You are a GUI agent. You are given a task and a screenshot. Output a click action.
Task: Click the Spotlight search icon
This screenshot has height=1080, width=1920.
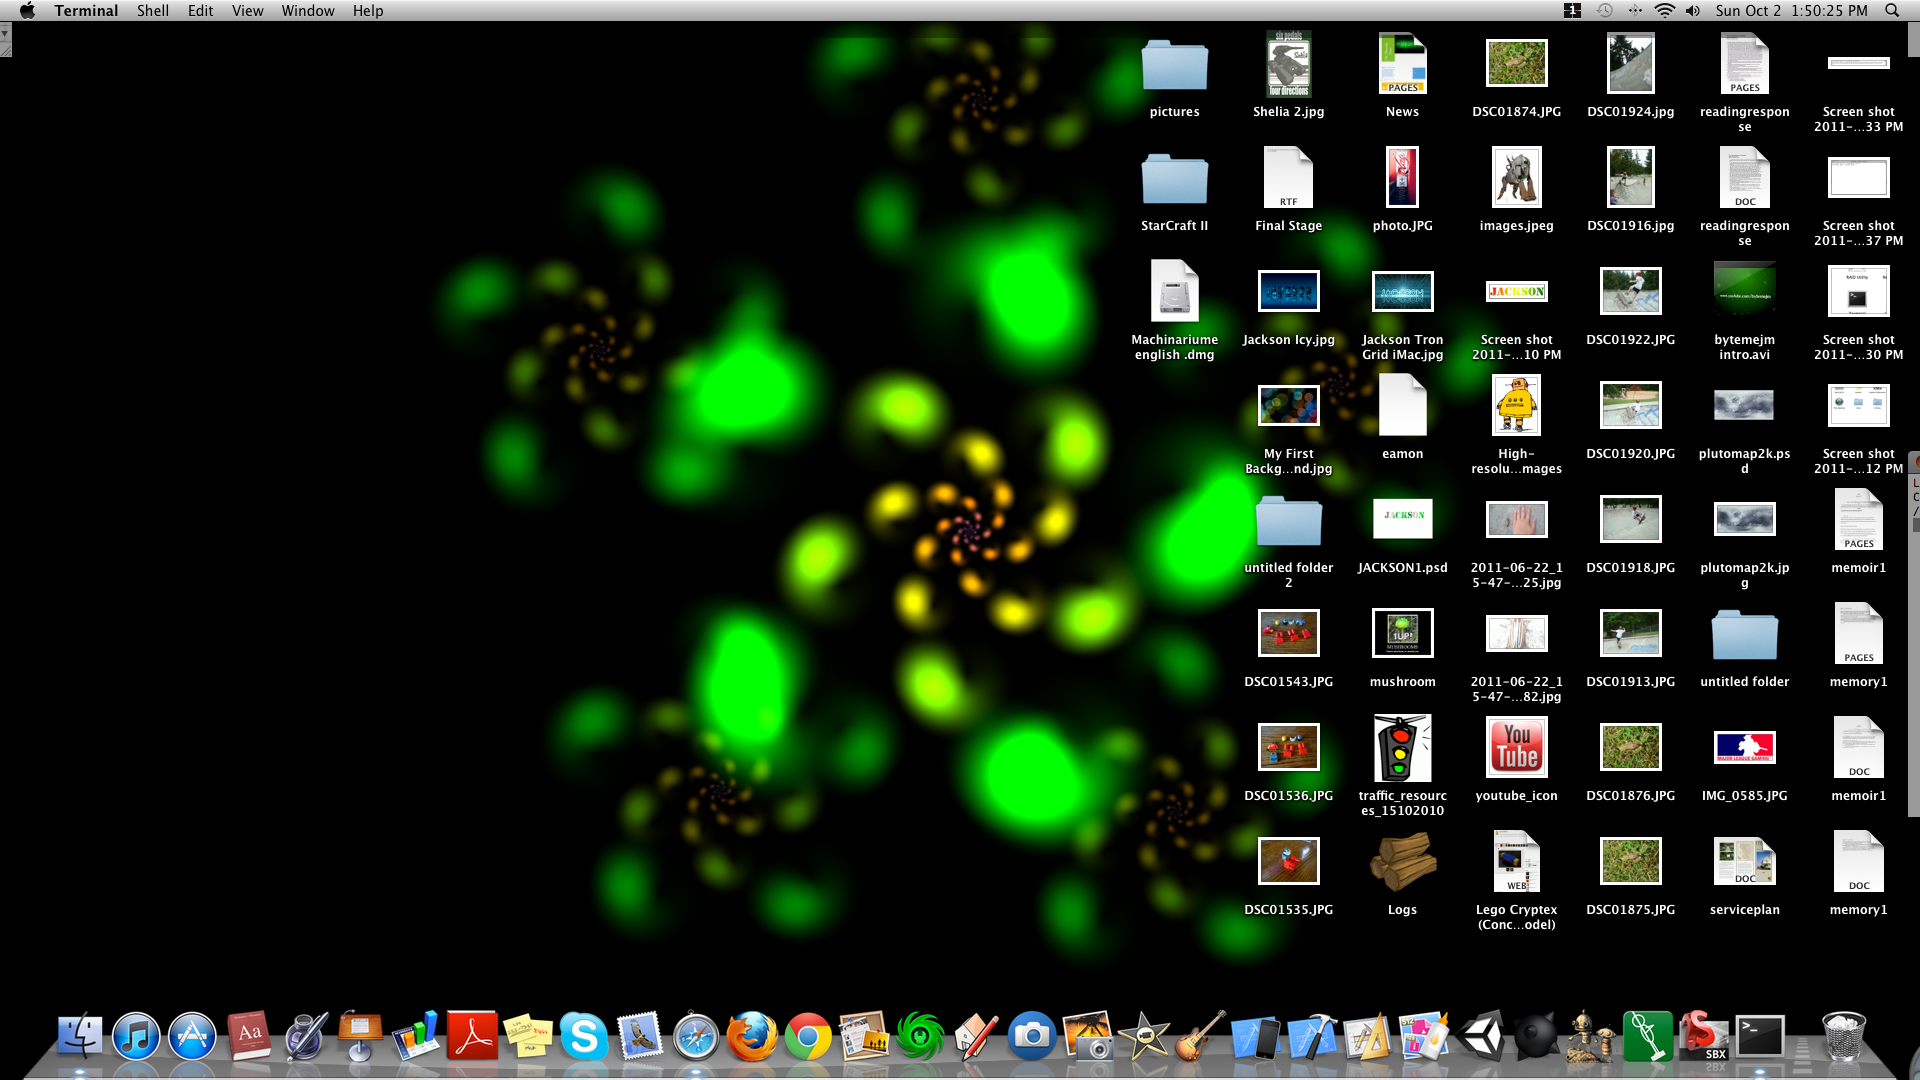1890,10
